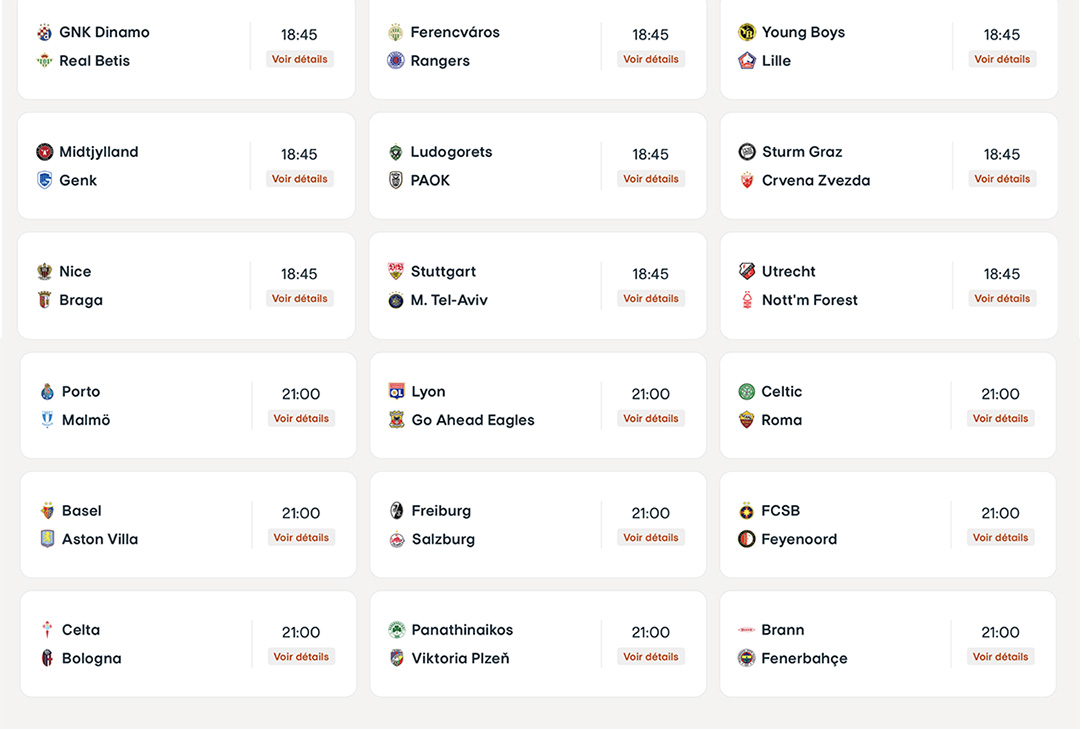1080x729 pixels.
Task: Click the Crvena Zvezda club crest
Action: [747, 181]
